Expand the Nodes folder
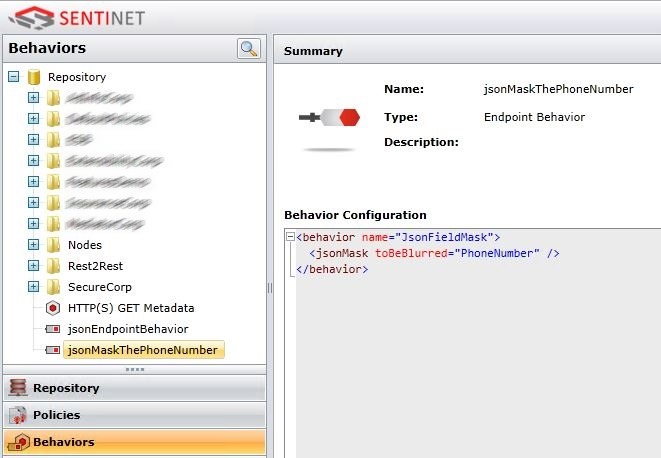The width and height of the screenshot is (661, 458). click(x=33, y=245)
